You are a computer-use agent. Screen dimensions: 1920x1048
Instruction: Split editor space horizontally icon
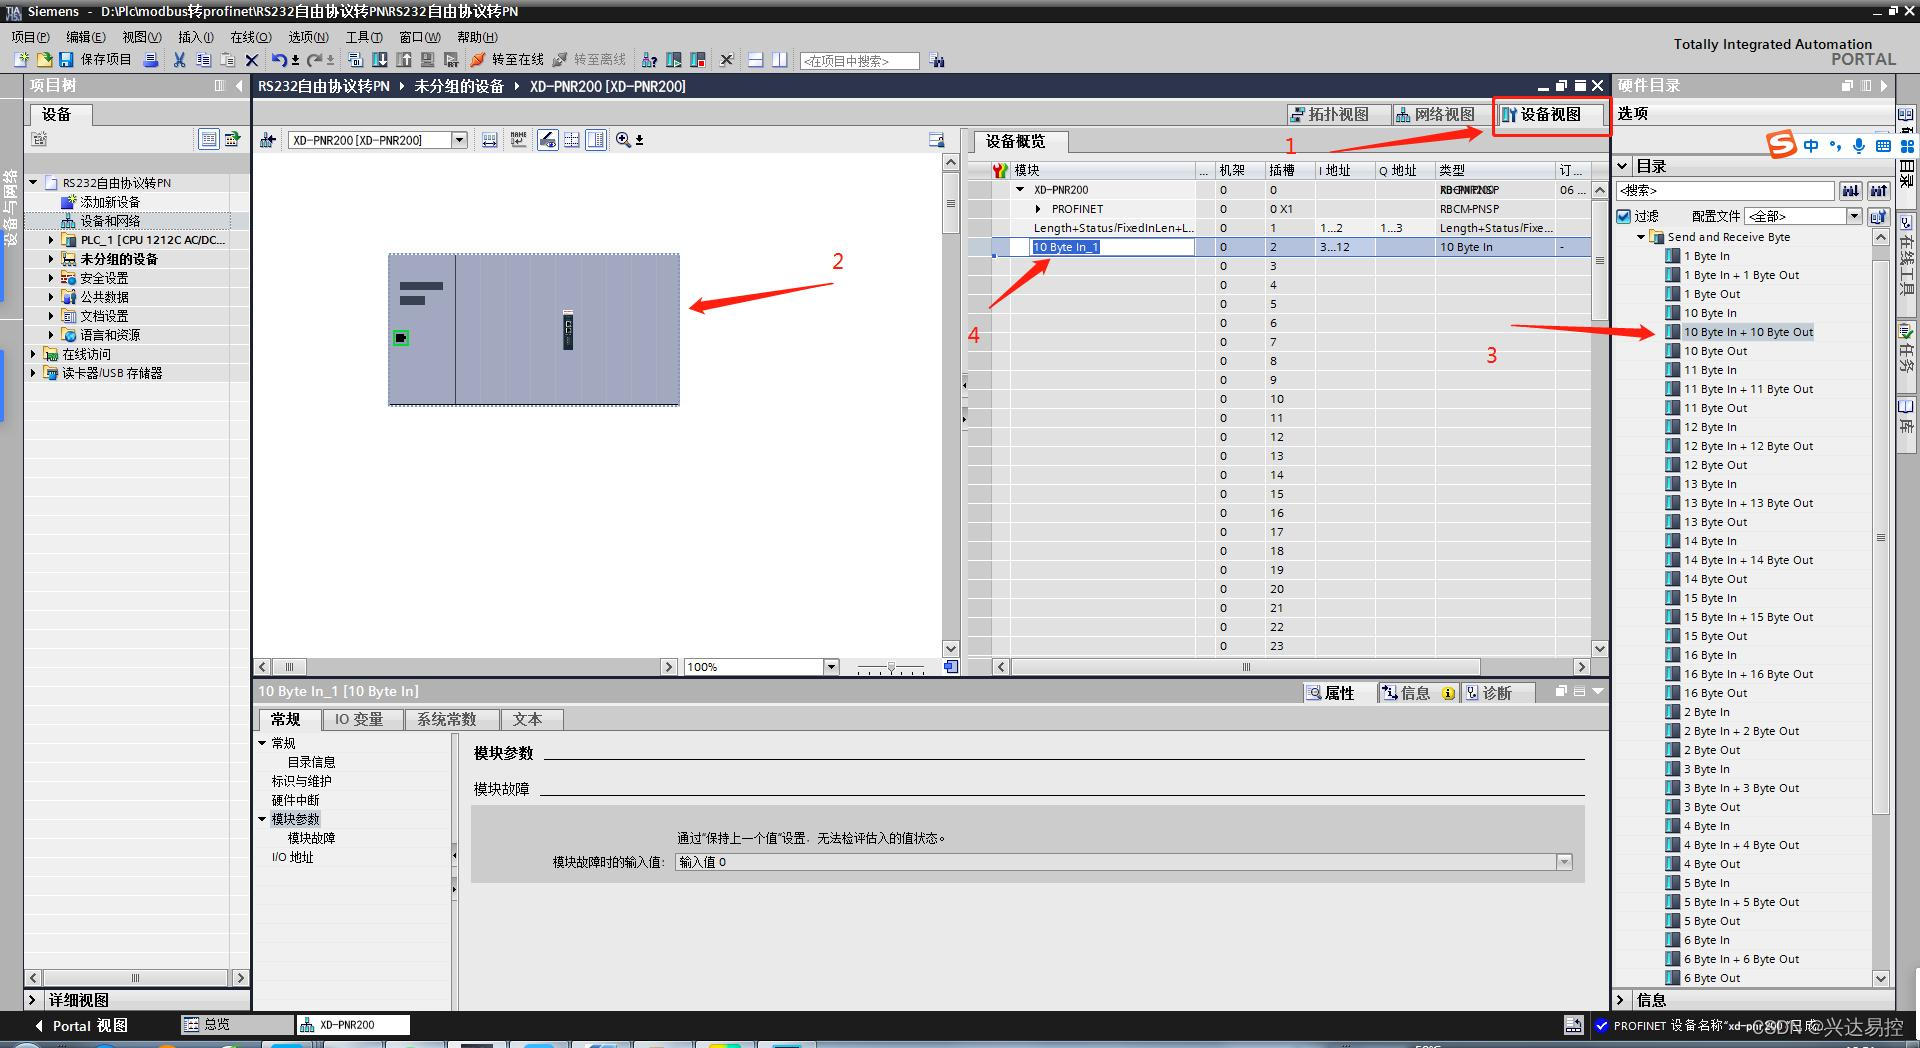pyautogui.click(x=755, y=60)
